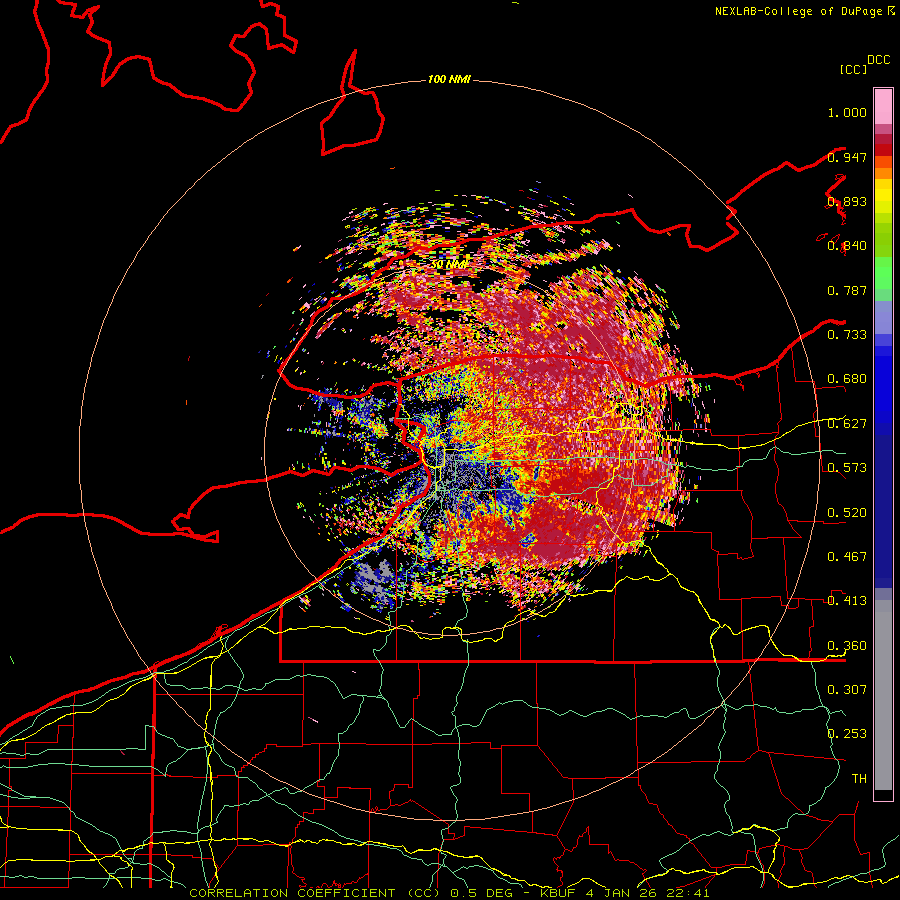Click the 0.787 scale value
900x900 pixels.
(x=847, y=290)
